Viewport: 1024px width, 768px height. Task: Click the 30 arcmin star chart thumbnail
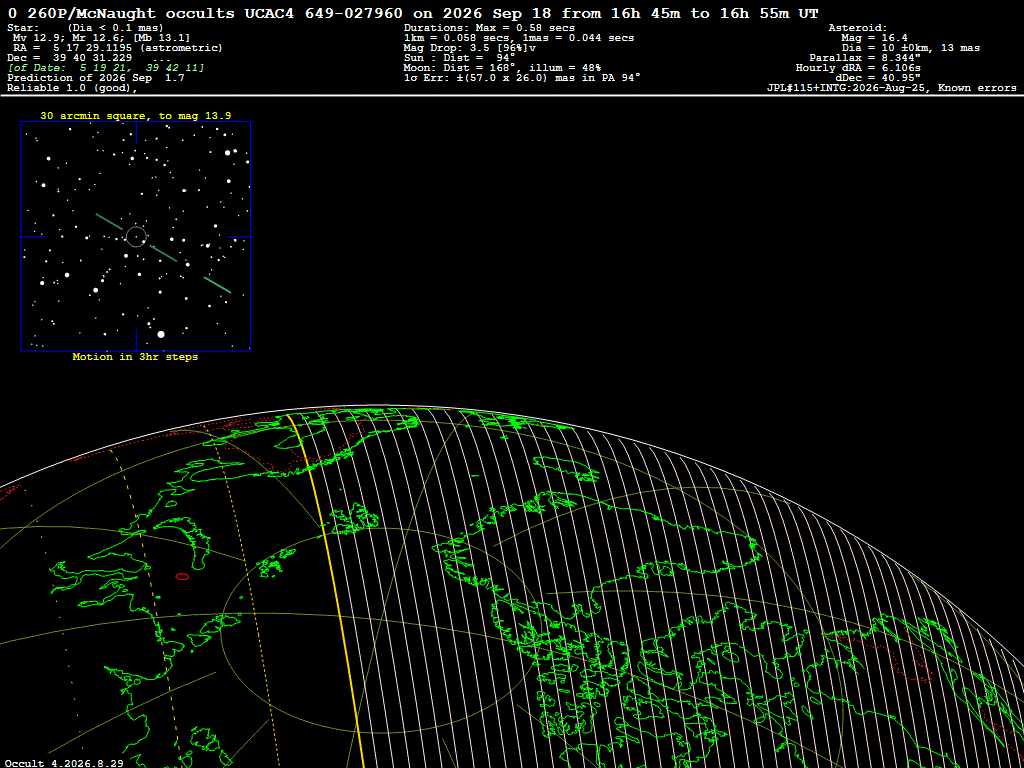tap(136, 236)
